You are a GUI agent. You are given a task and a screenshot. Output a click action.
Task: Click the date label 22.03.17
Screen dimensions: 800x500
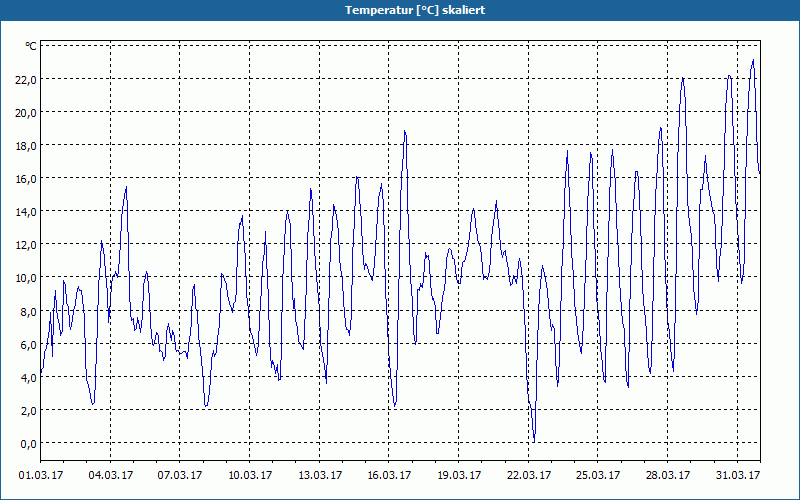click(529, 476)
